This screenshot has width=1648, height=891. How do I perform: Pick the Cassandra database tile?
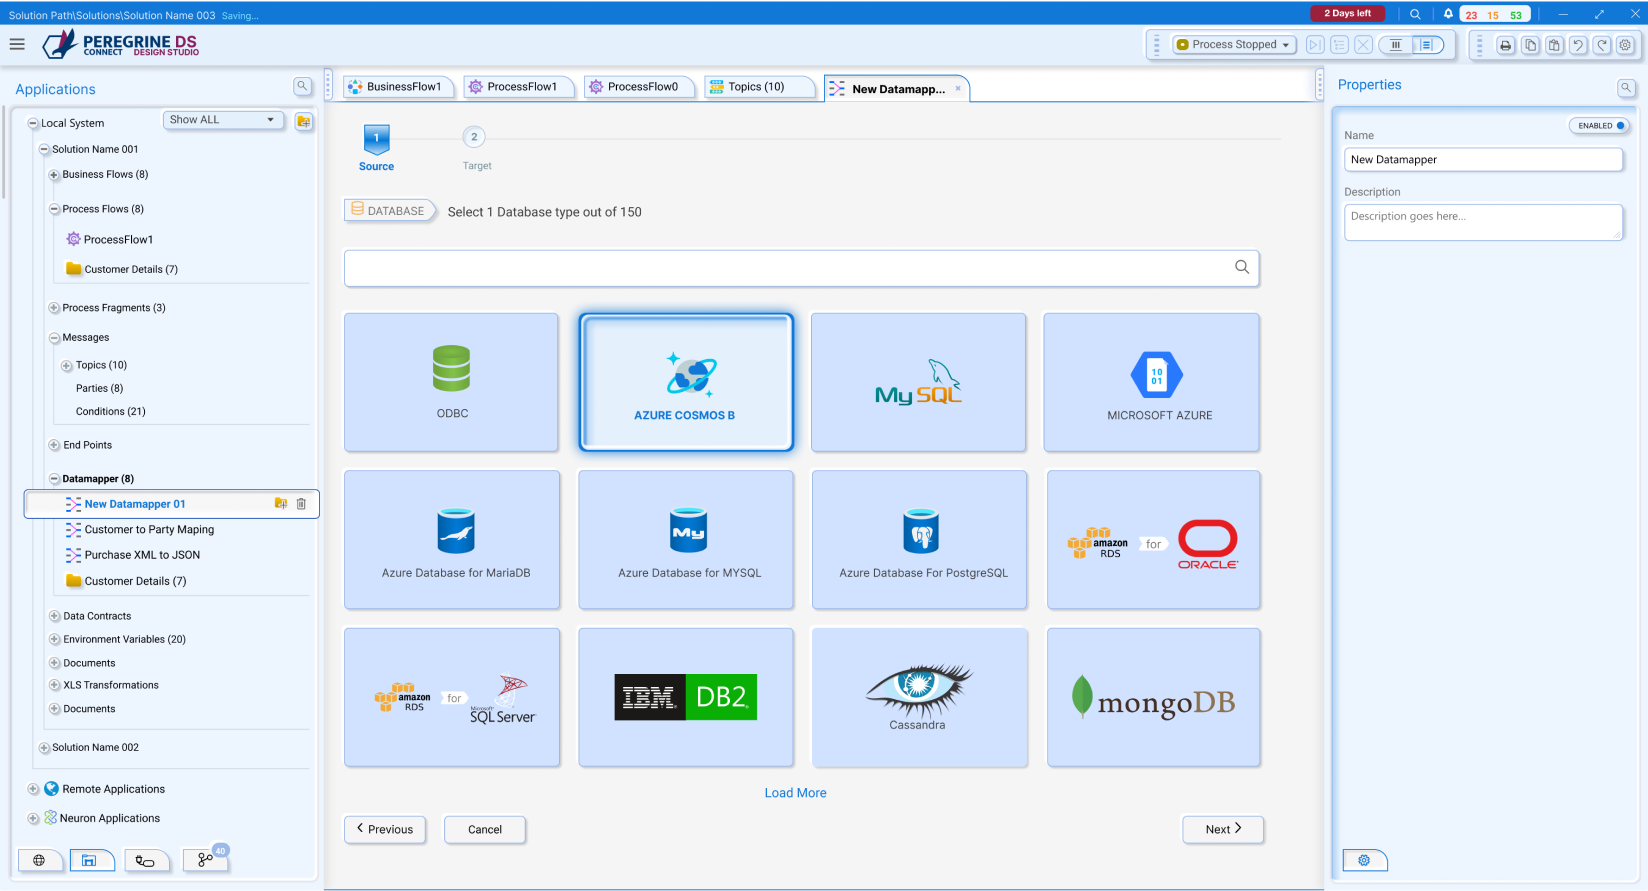(920, 697)
